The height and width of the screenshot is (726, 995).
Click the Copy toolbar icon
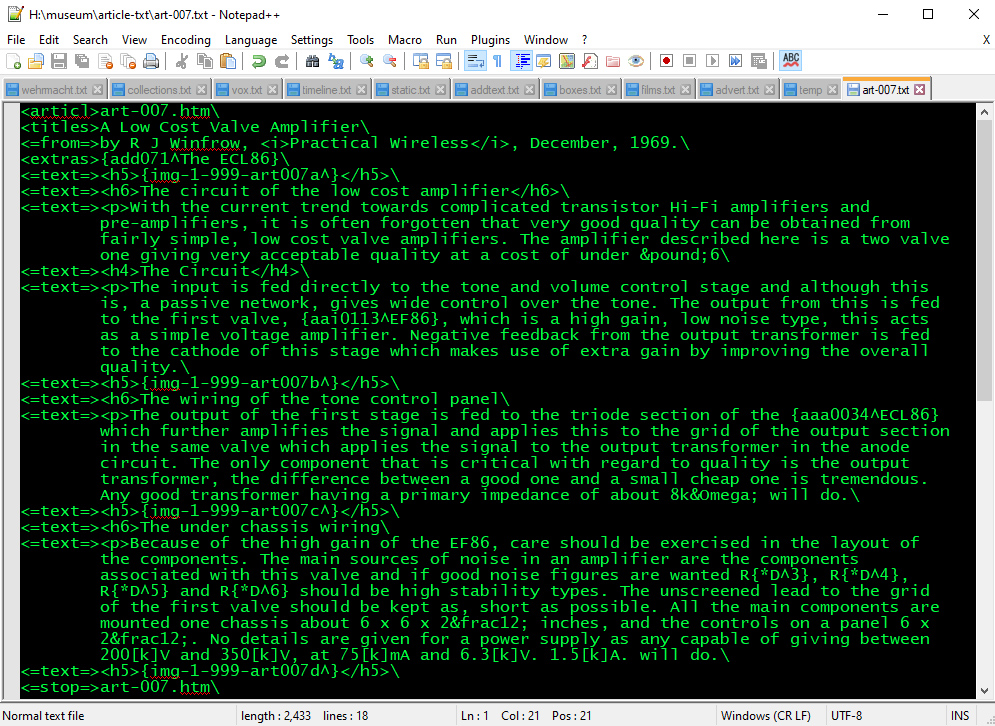[204, 61]
